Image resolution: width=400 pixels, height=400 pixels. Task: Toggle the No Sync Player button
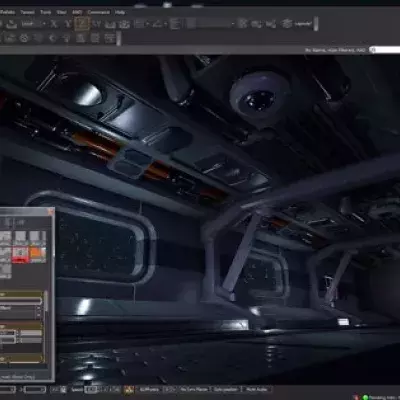tap(194, 389)
